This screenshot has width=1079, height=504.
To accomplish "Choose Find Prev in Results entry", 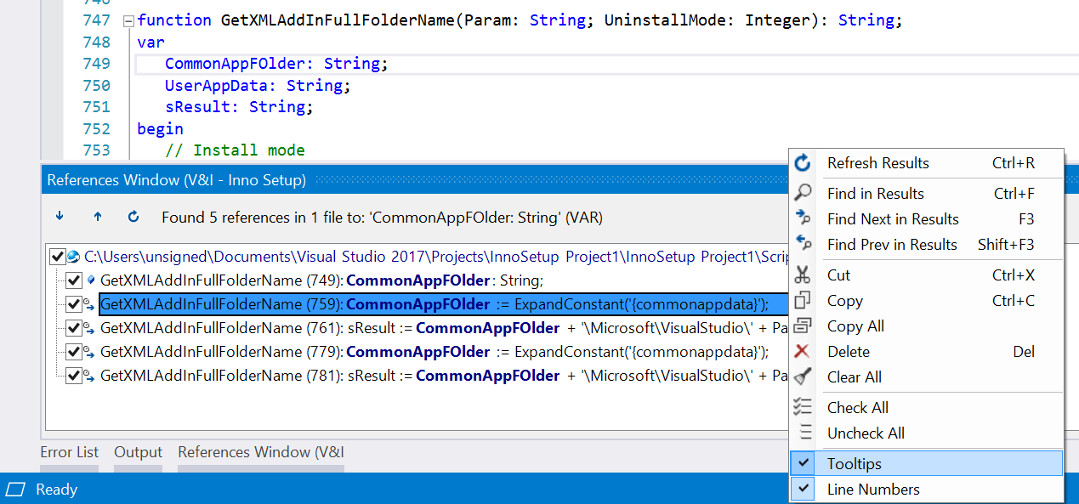I will click(926, 244).
